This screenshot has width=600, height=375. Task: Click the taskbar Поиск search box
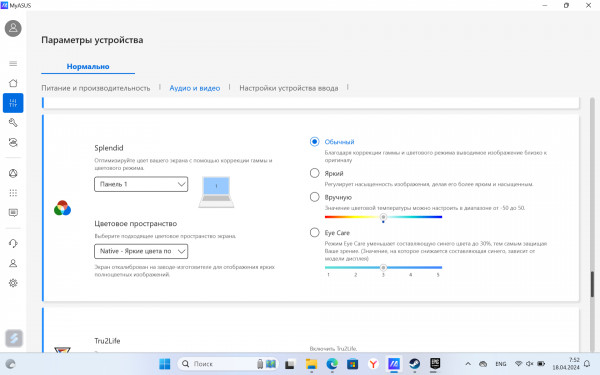click(x=228, y=364)
